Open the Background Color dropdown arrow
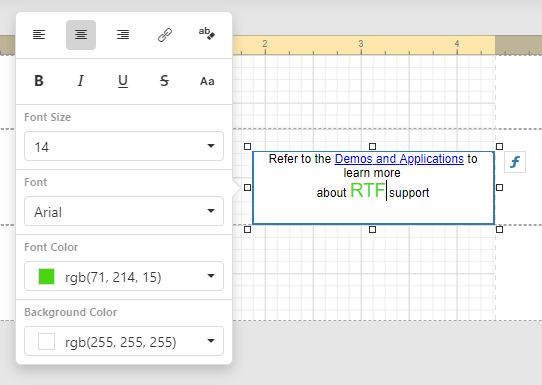 click(x=211, y=341)
